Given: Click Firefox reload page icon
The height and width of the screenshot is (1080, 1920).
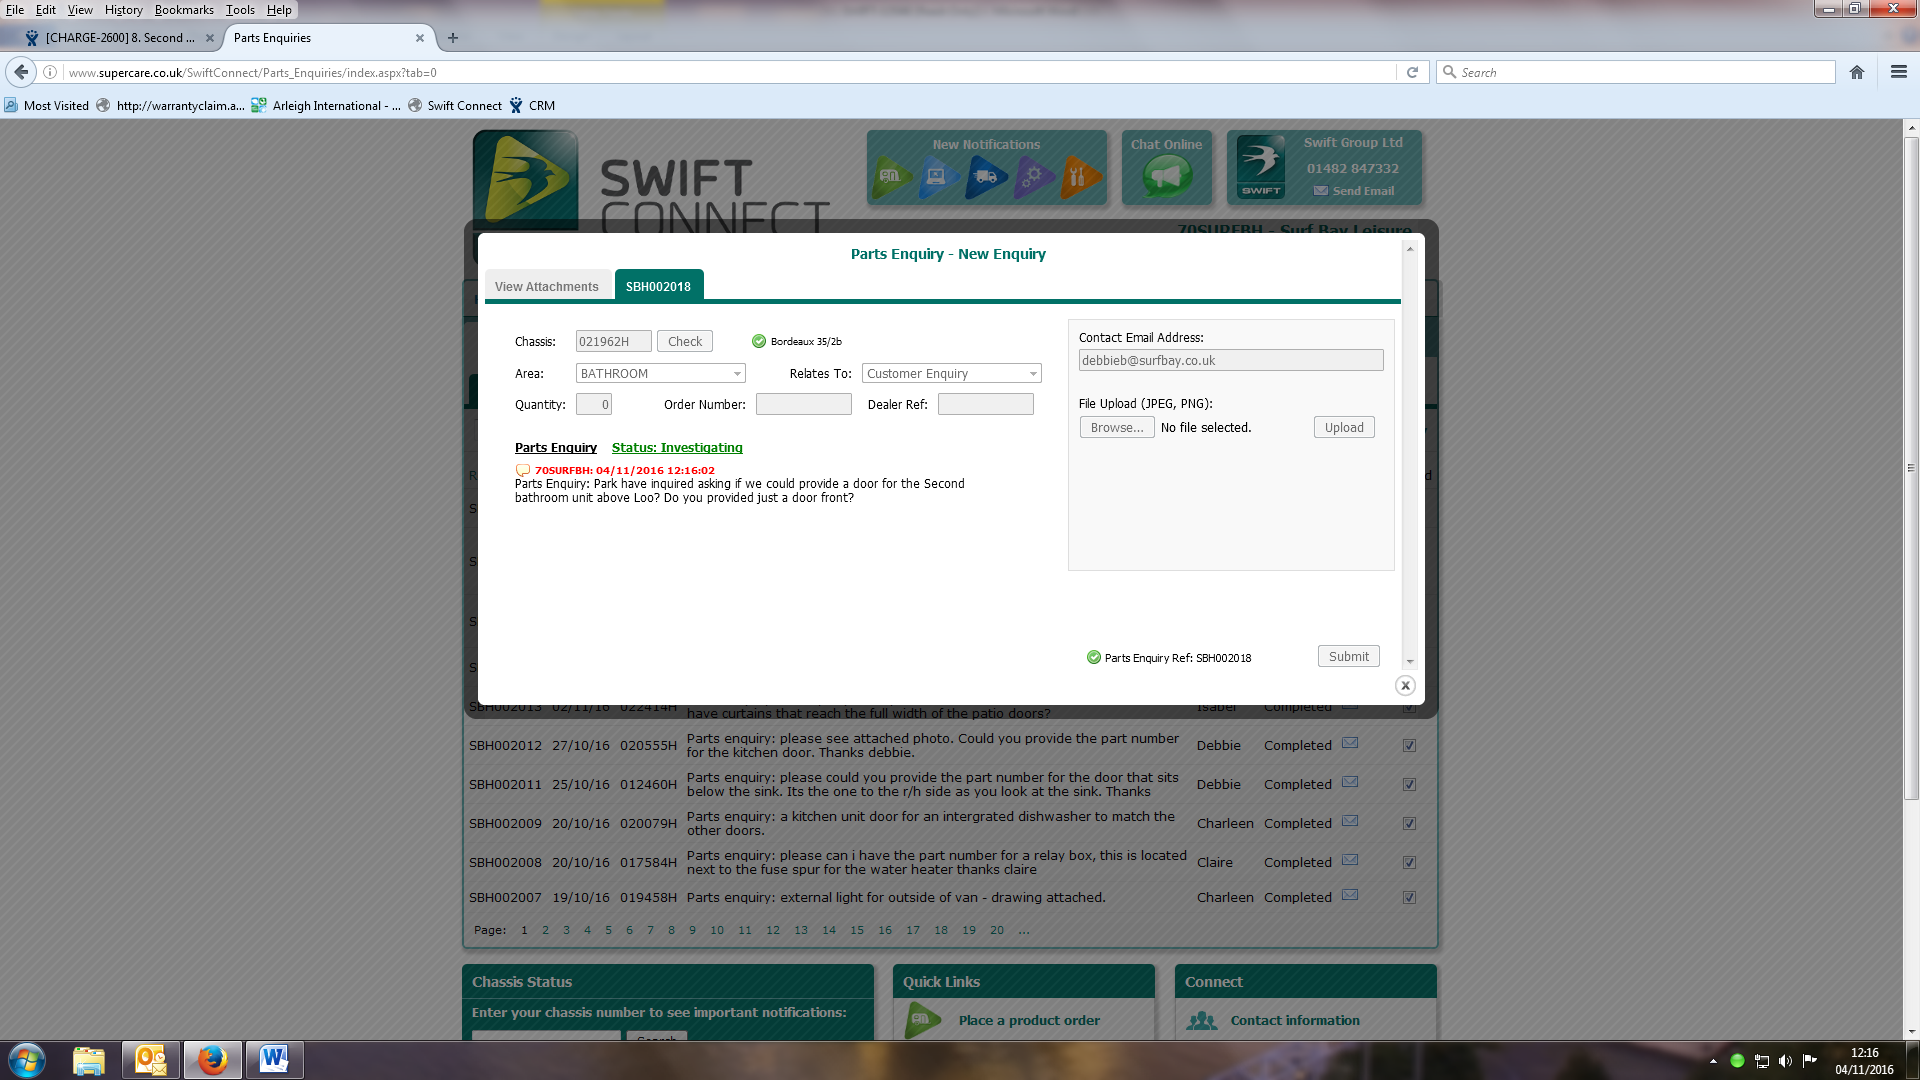Looking at the screenshot, I should click(1412, 72).
